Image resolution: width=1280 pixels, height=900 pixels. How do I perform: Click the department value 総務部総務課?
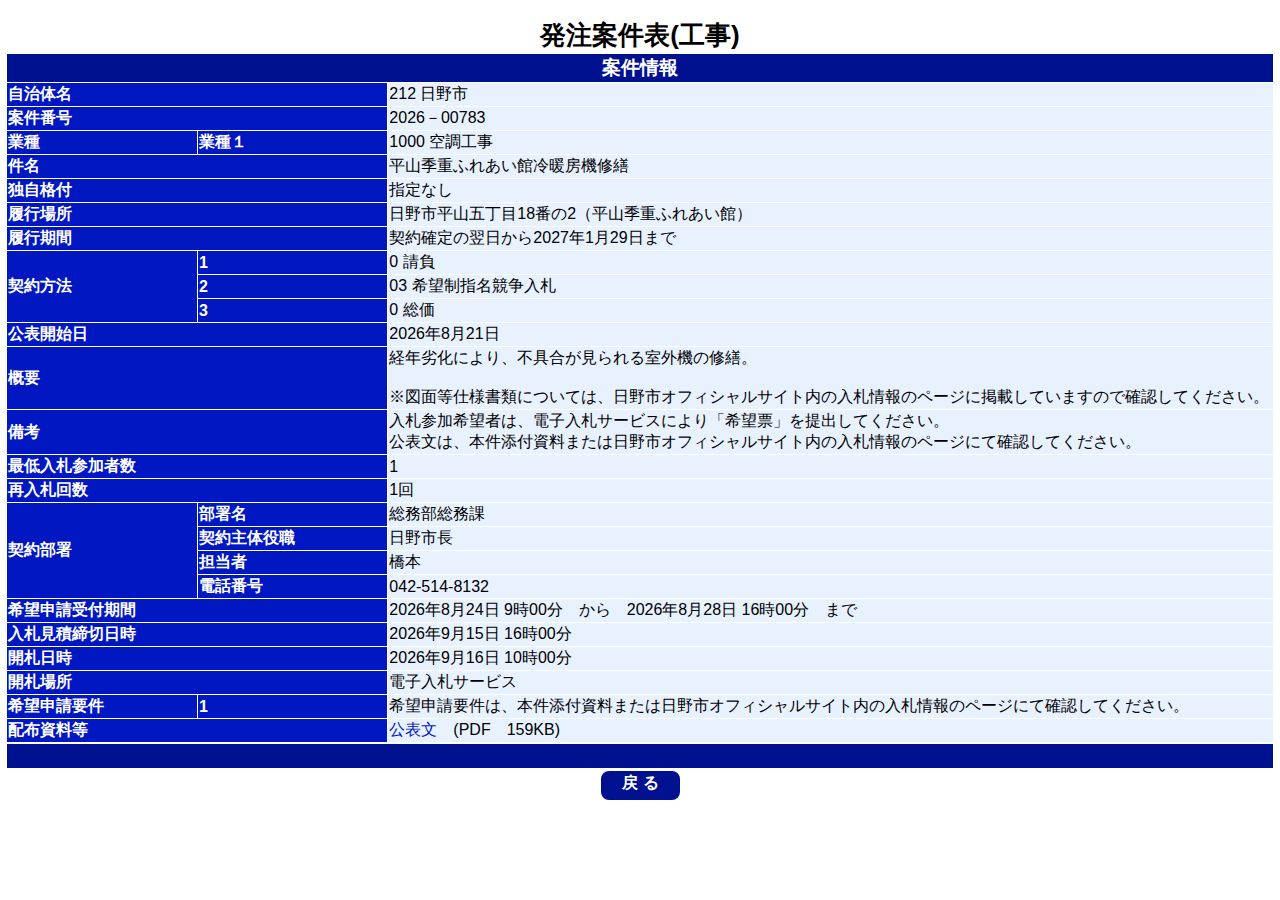pos(436,514)
